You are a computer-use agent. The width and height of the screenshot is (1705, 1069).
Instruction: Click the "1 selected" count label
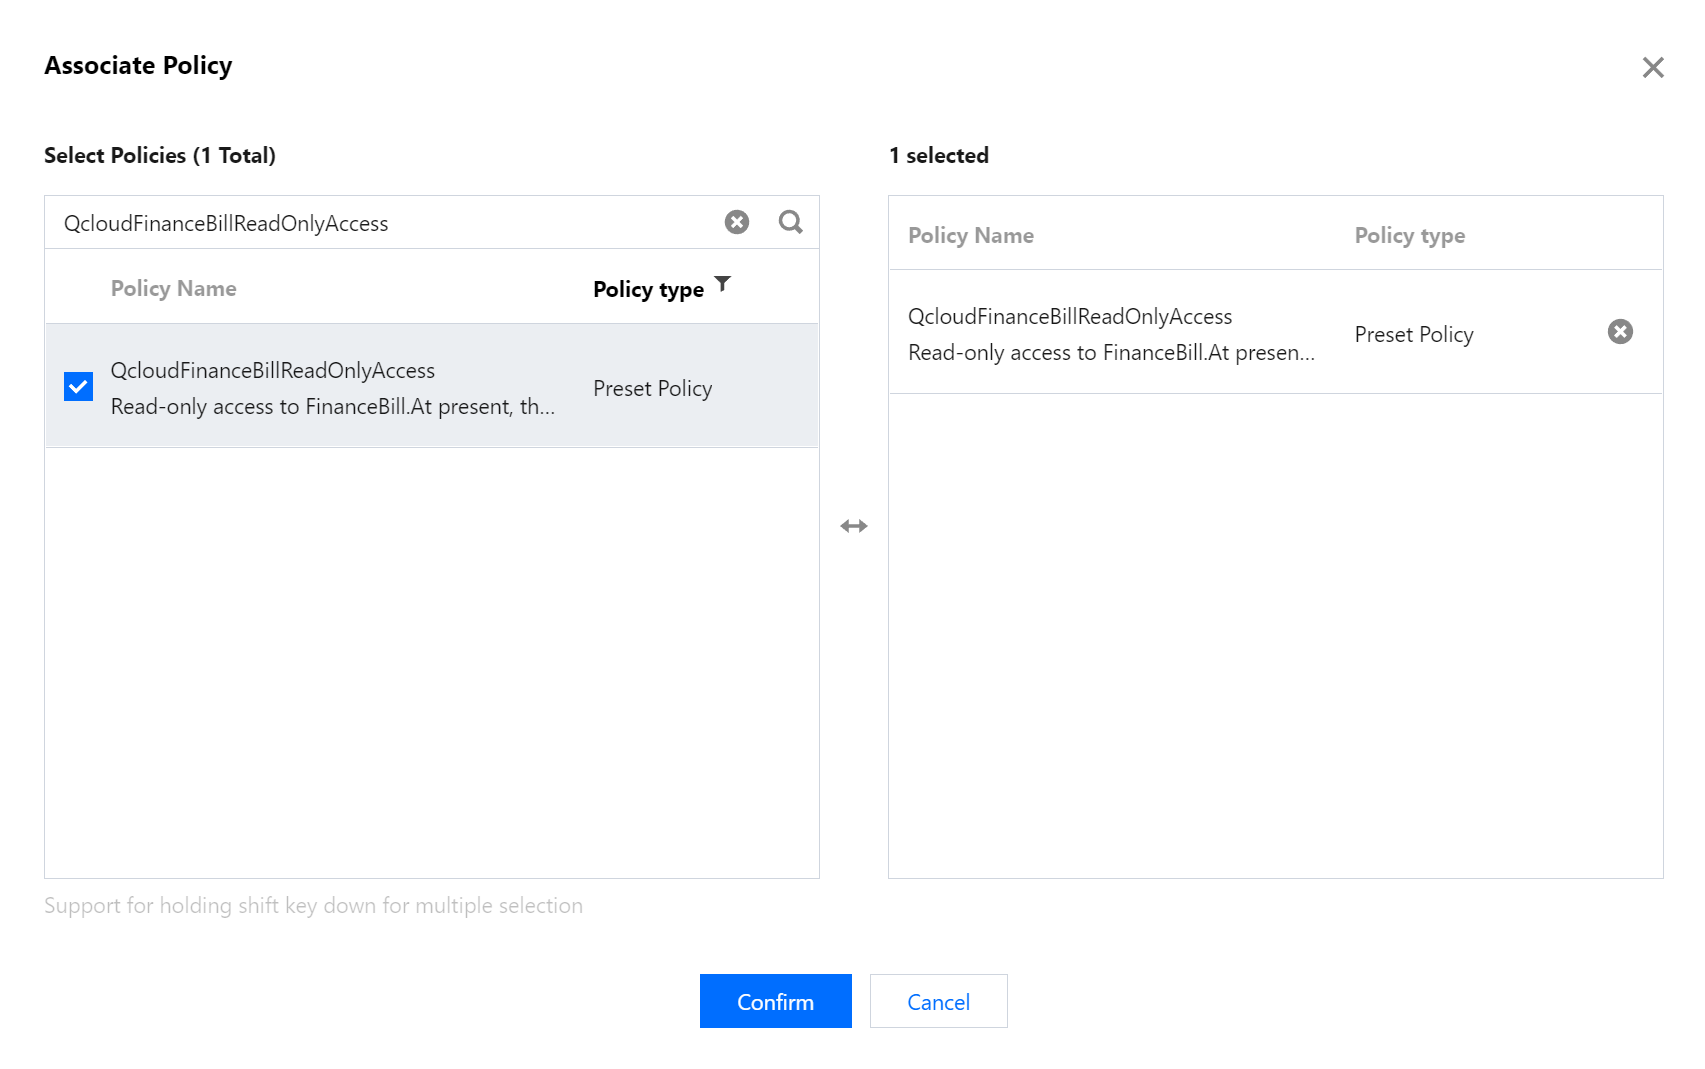click(x=938, y=156)
